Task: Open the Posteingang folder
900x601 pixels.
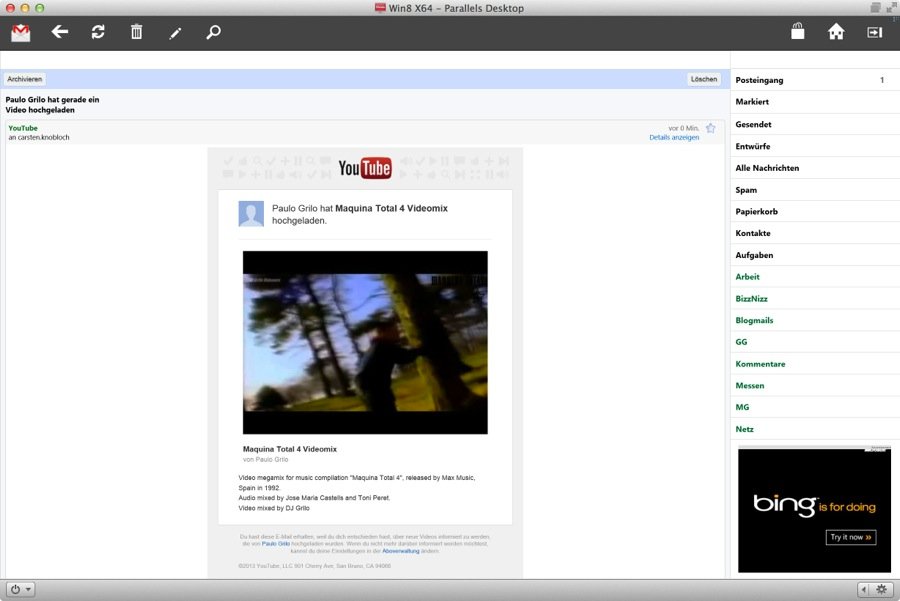Action: pos(815,80)
